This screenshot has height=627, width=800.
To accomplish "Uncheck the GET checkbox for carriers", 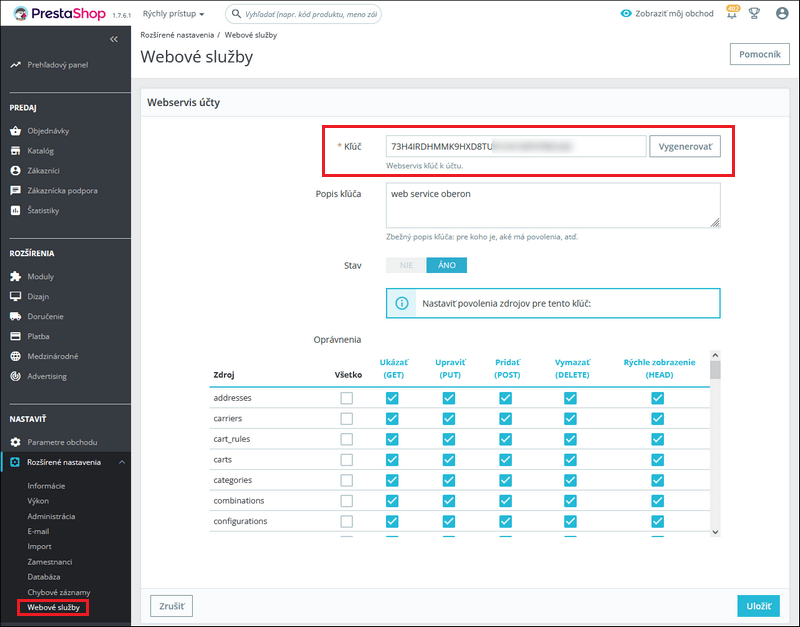I will click(391, 418).
